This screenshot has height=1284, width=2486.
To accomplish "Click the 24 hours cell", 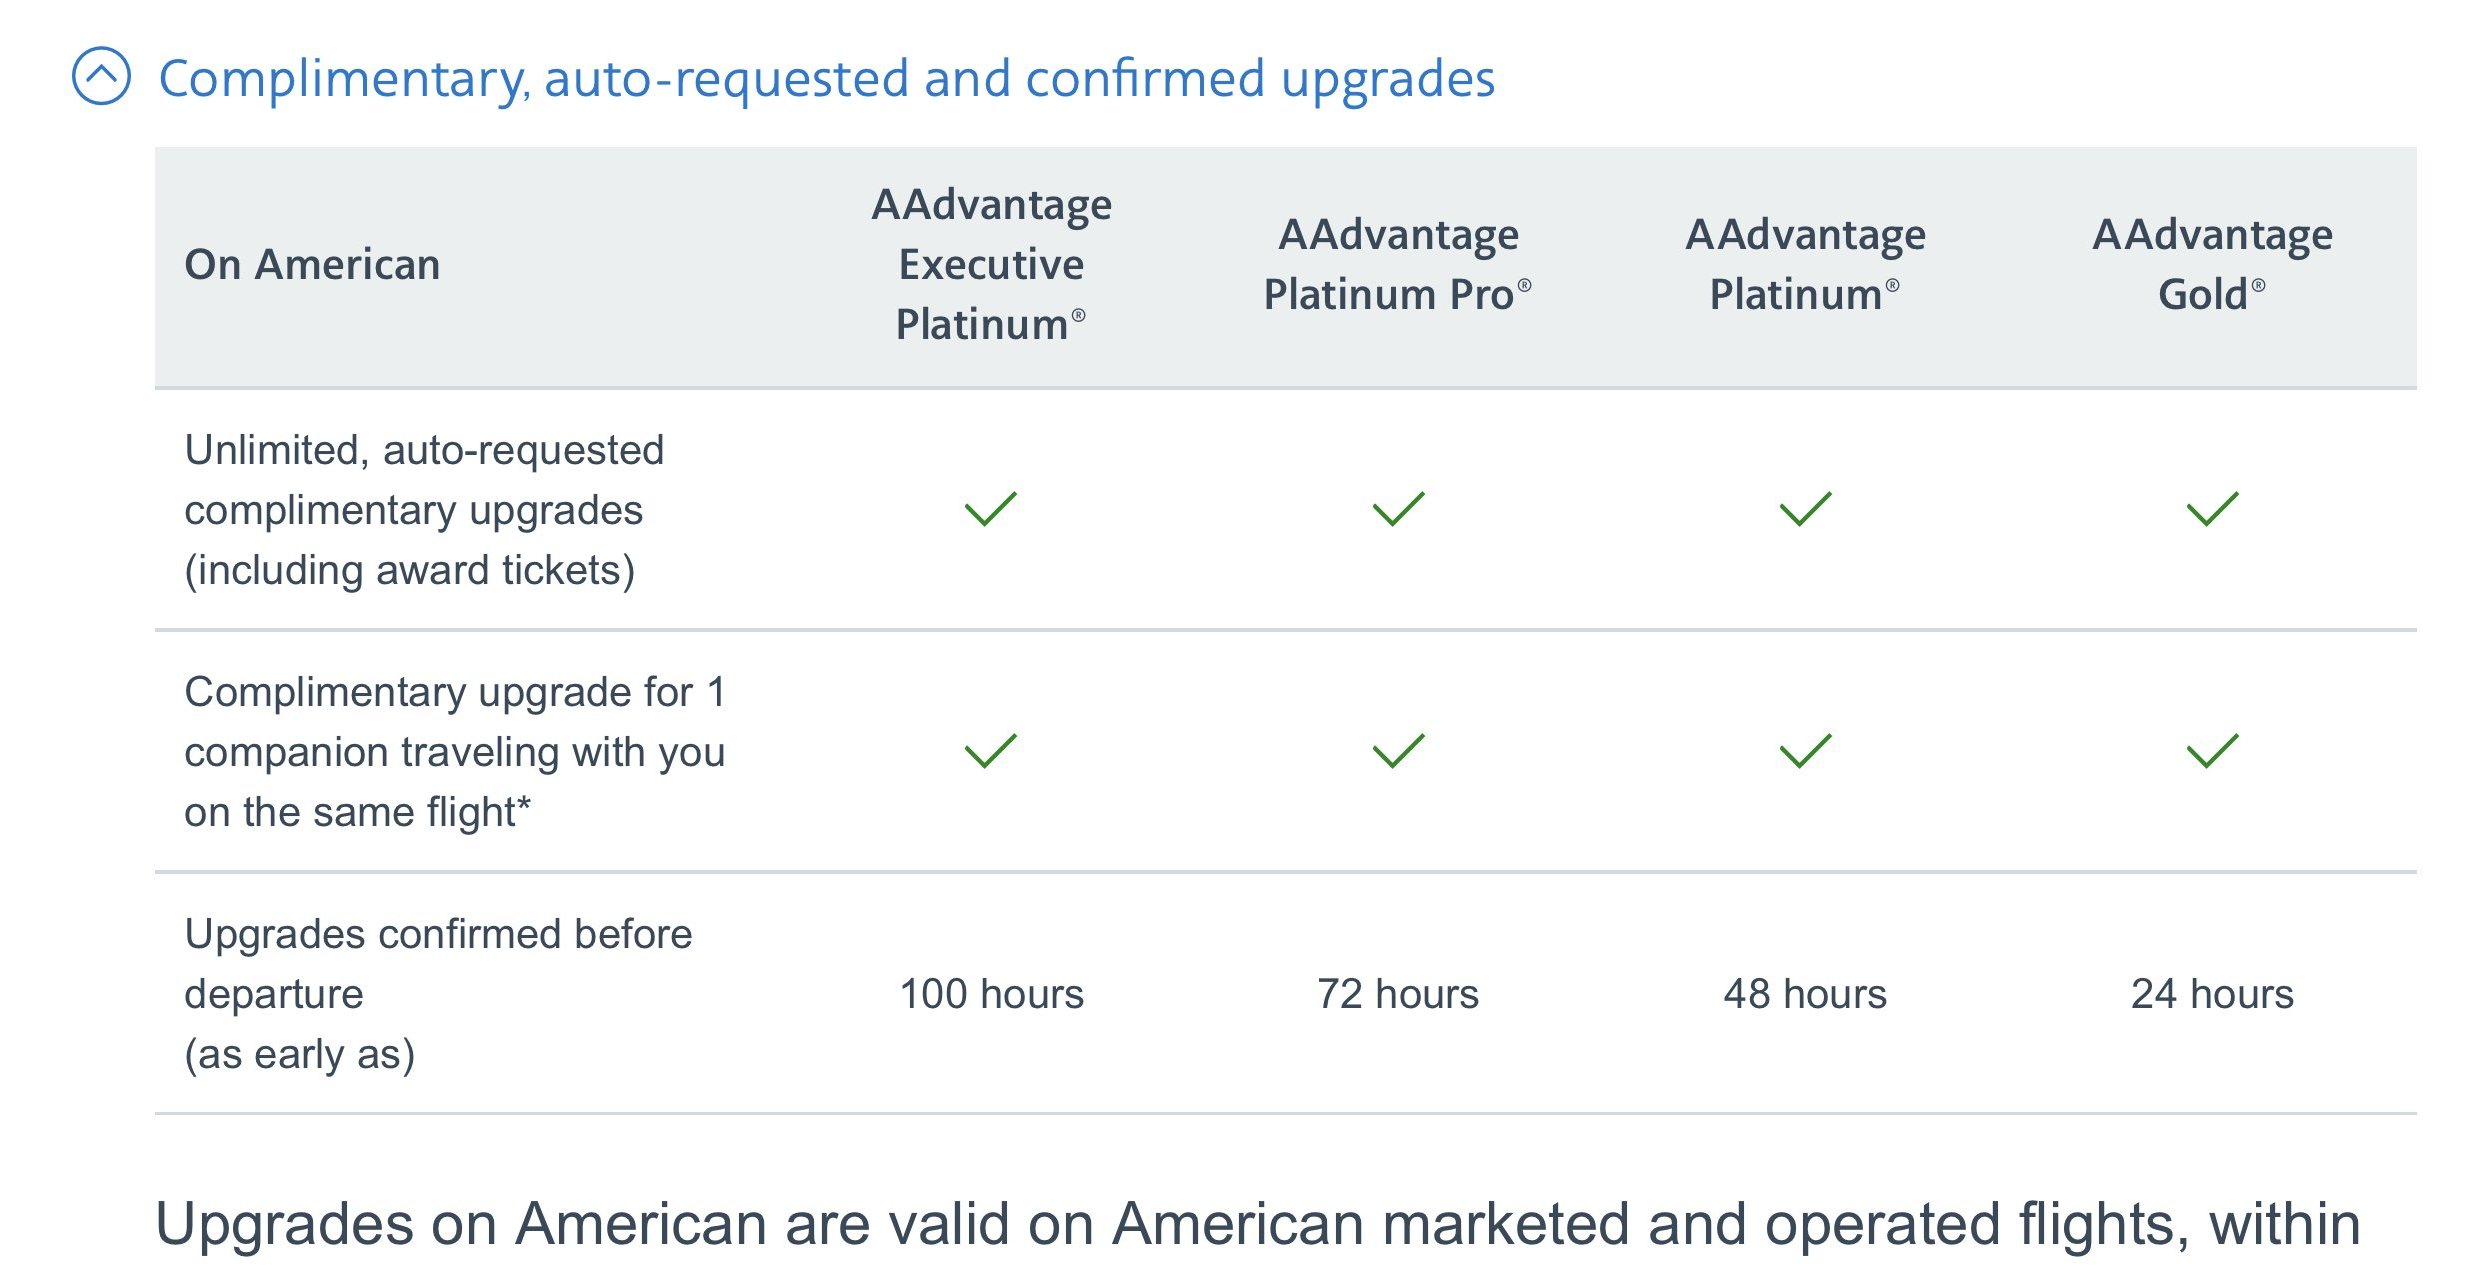I will point(2212,994).
